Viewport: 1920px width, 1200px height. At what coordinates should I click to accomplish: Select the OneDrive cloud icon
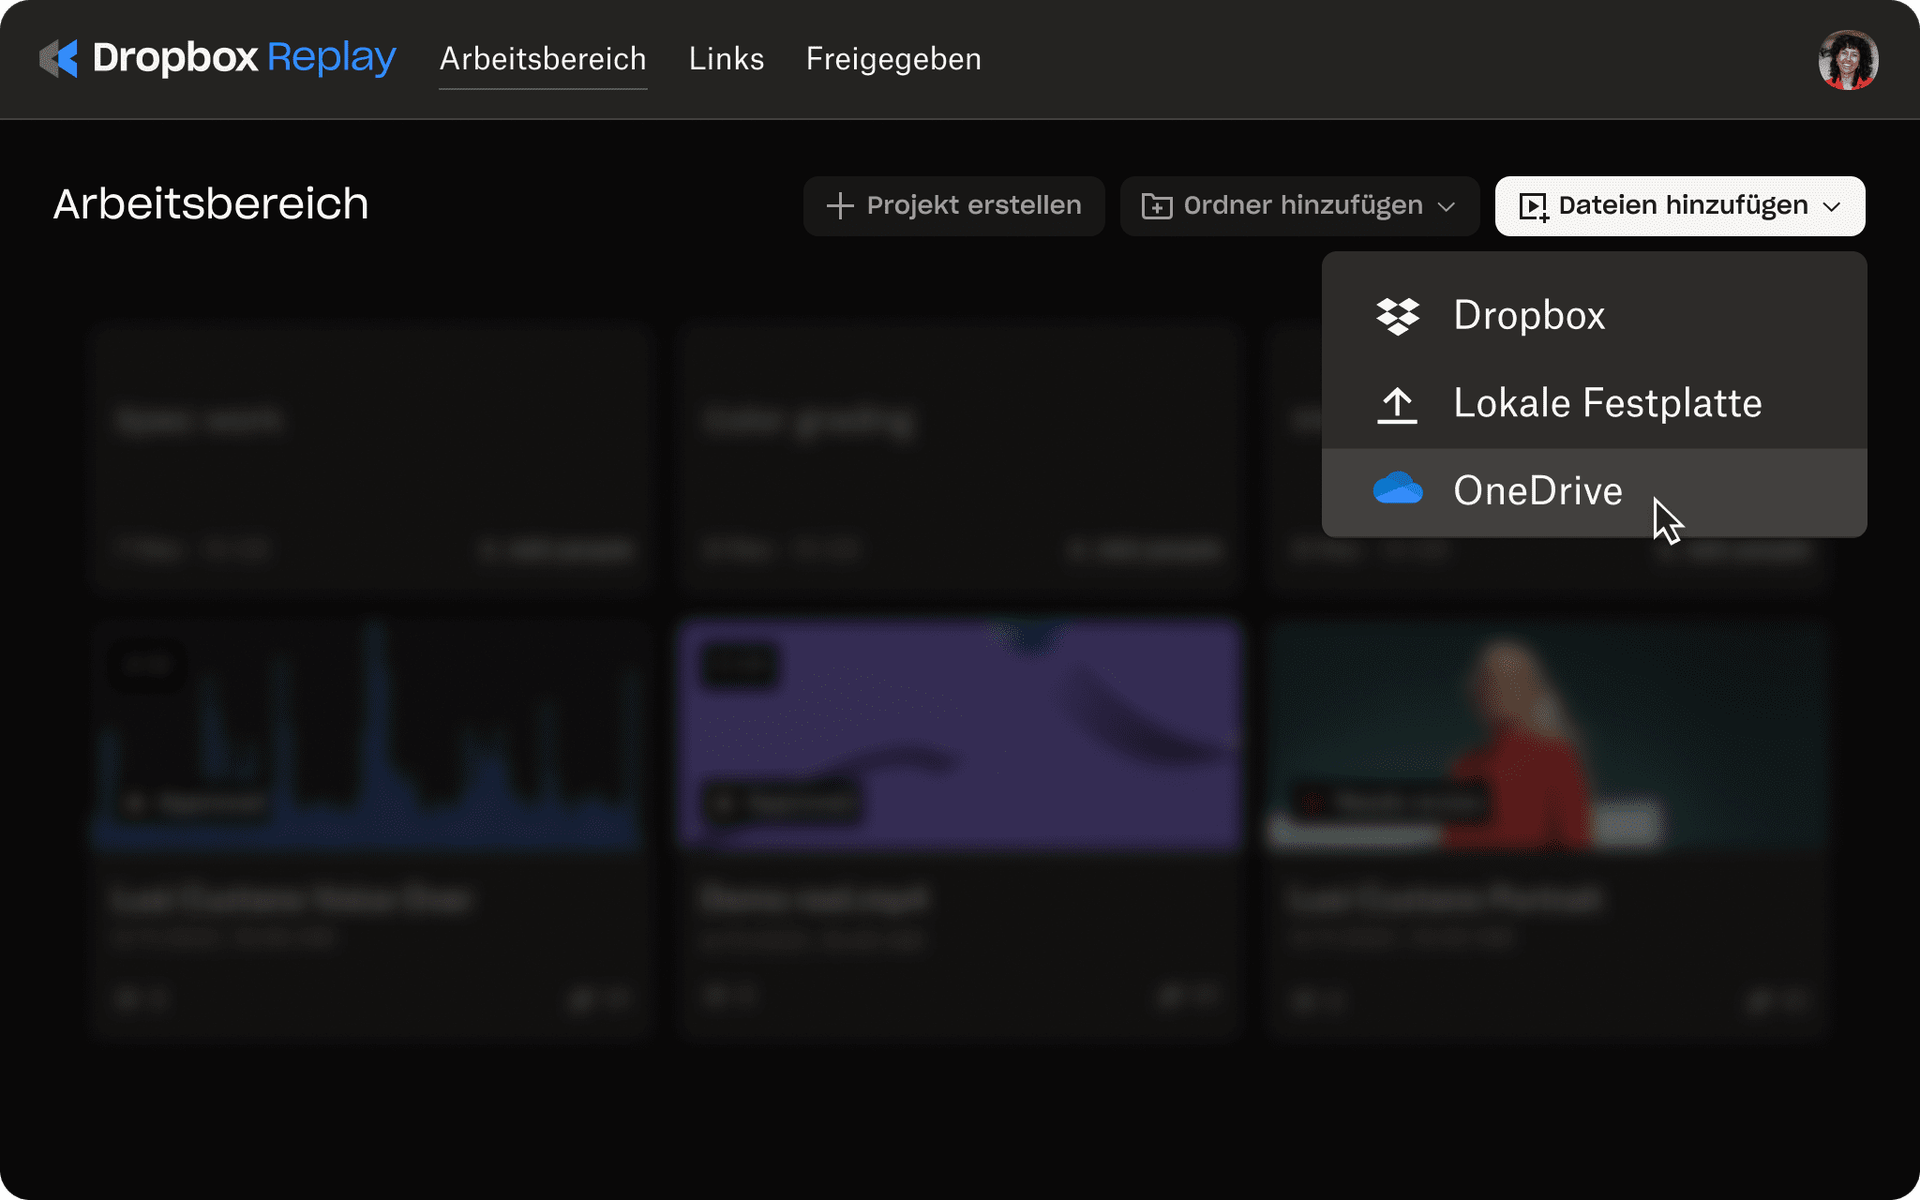point(1398,489)
